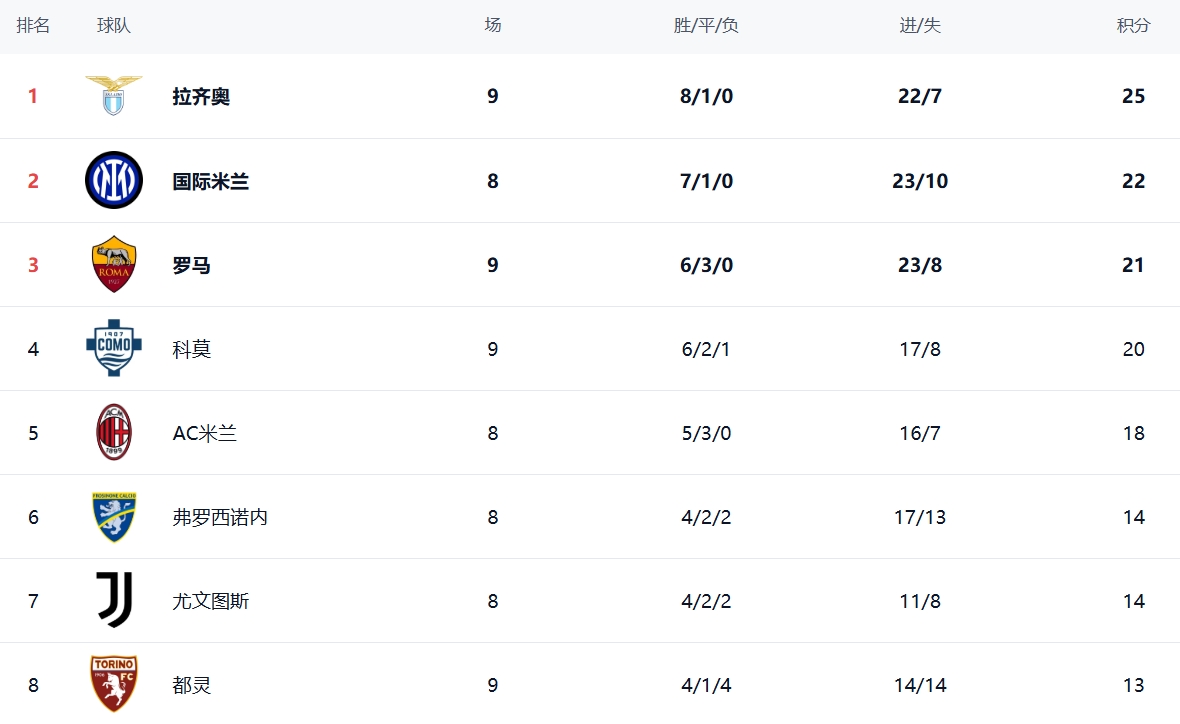Click Roma's 23/8 goals cell
1180x724 pixels.
point(920,266)
